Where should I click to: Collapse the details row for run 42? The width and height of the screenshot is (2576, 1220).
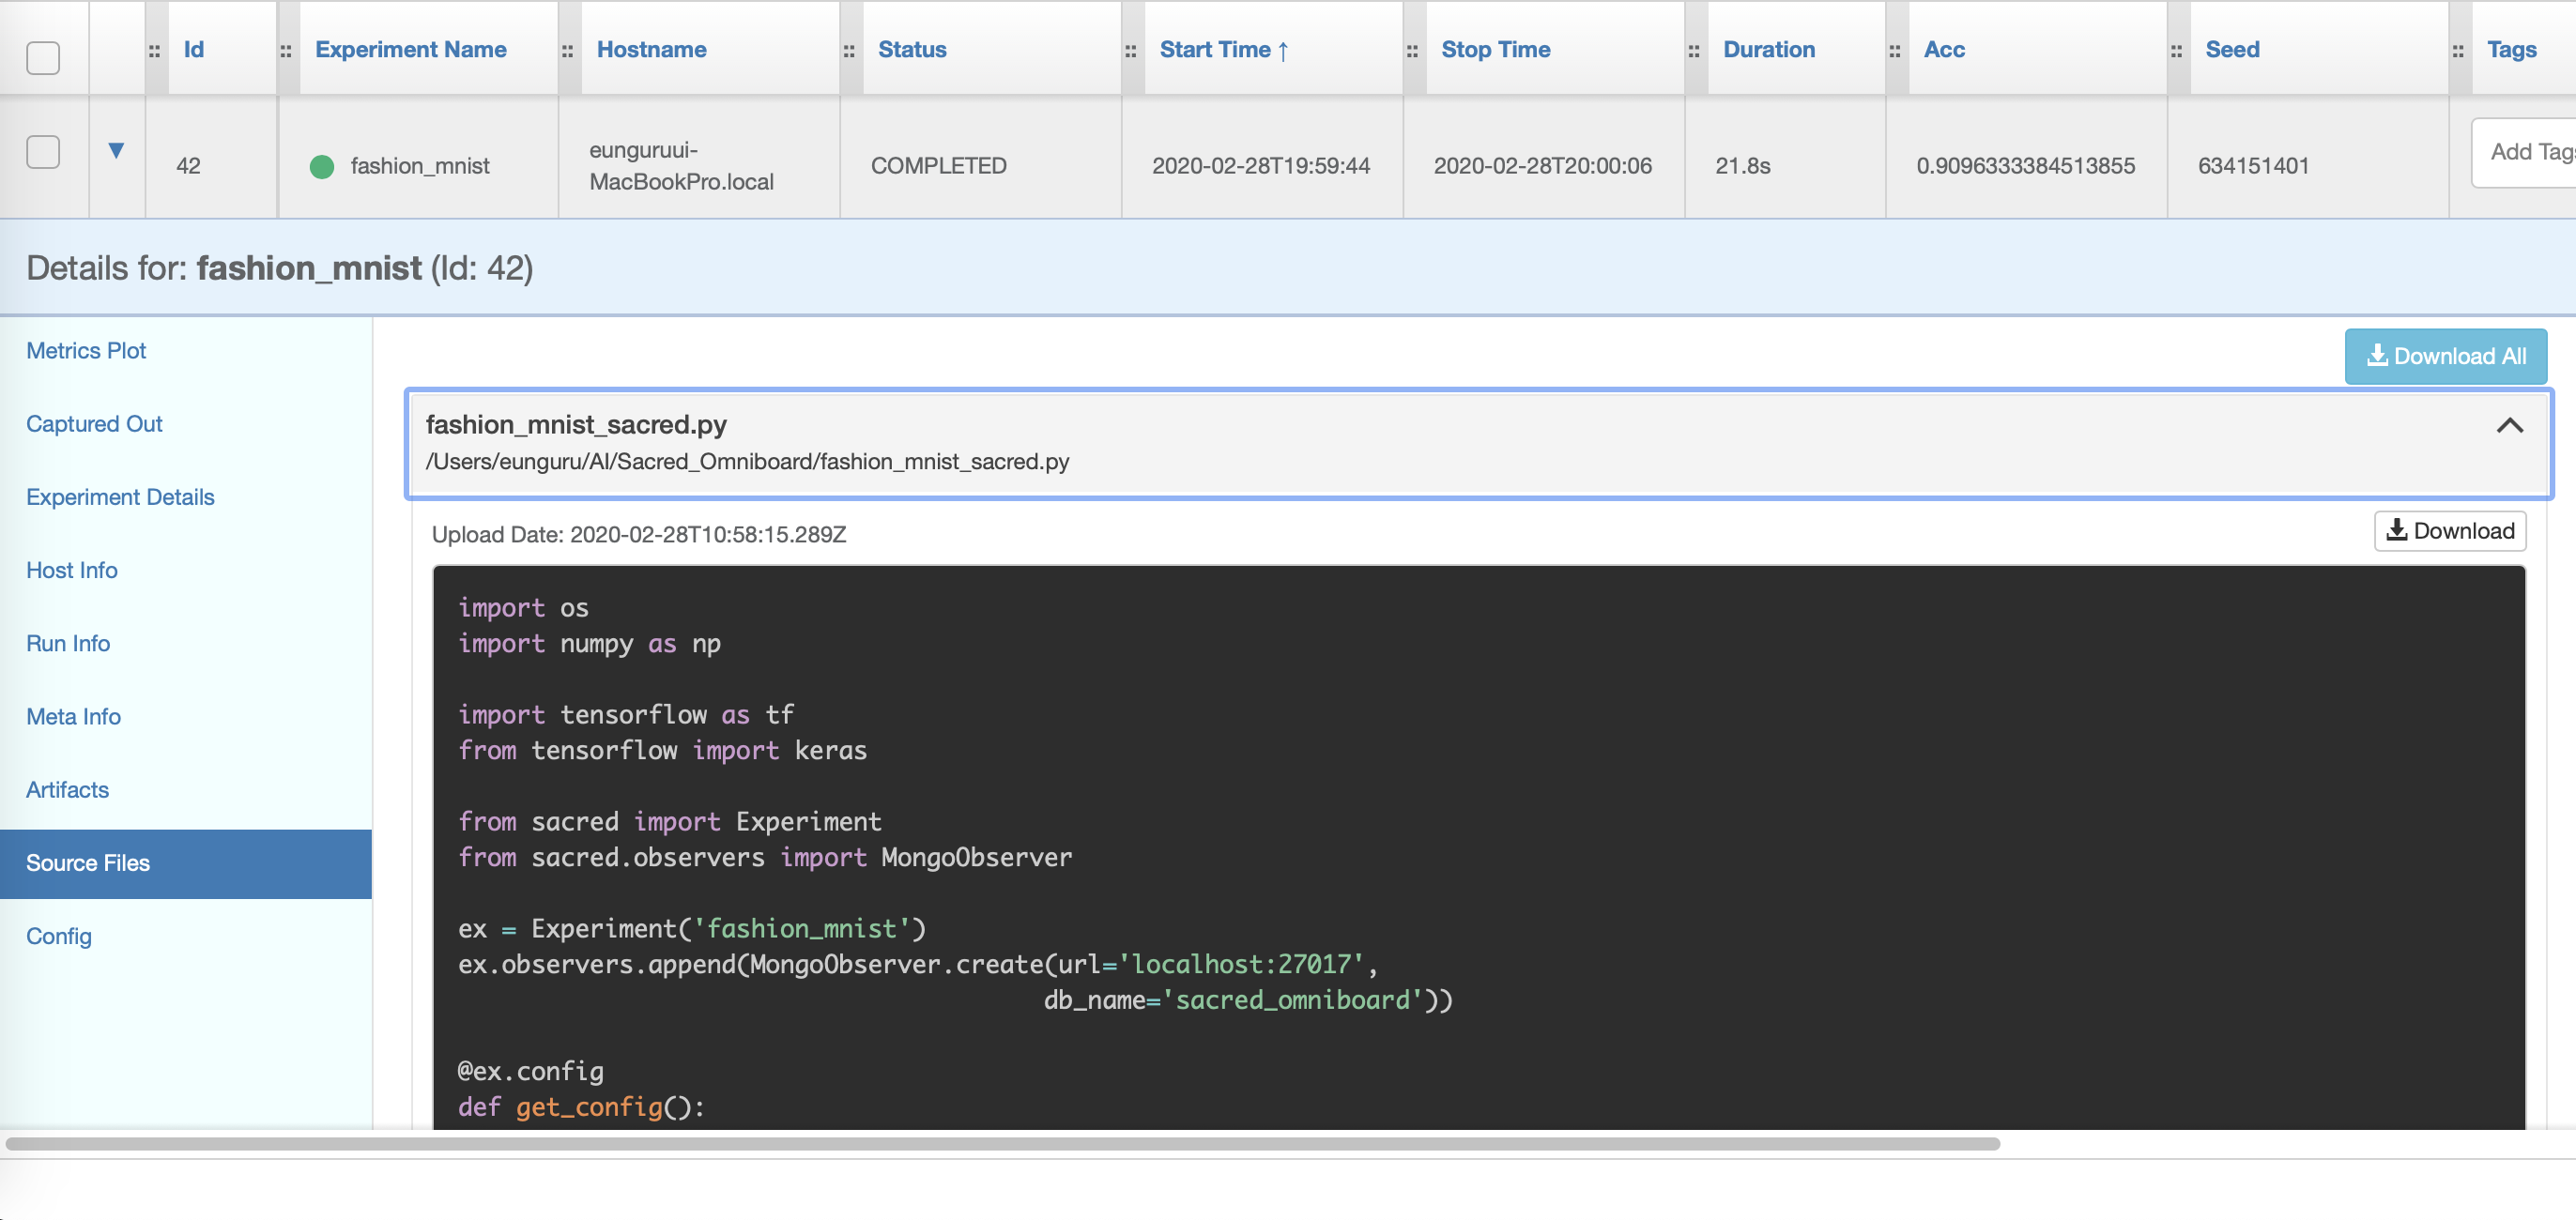(x=116, y=151)
